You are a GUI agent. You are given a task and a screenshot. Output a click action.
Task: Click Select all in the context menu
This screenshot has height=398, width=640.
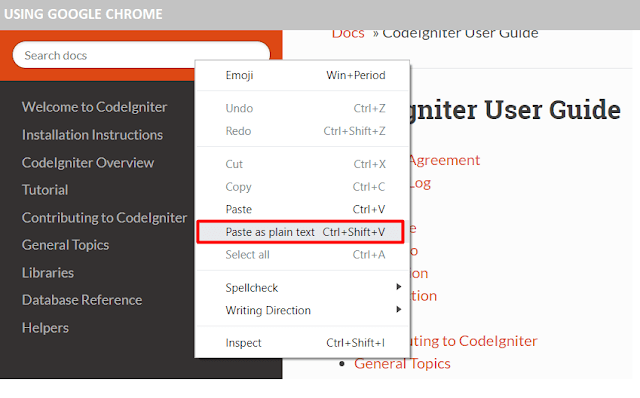click(x=302, y=255)
